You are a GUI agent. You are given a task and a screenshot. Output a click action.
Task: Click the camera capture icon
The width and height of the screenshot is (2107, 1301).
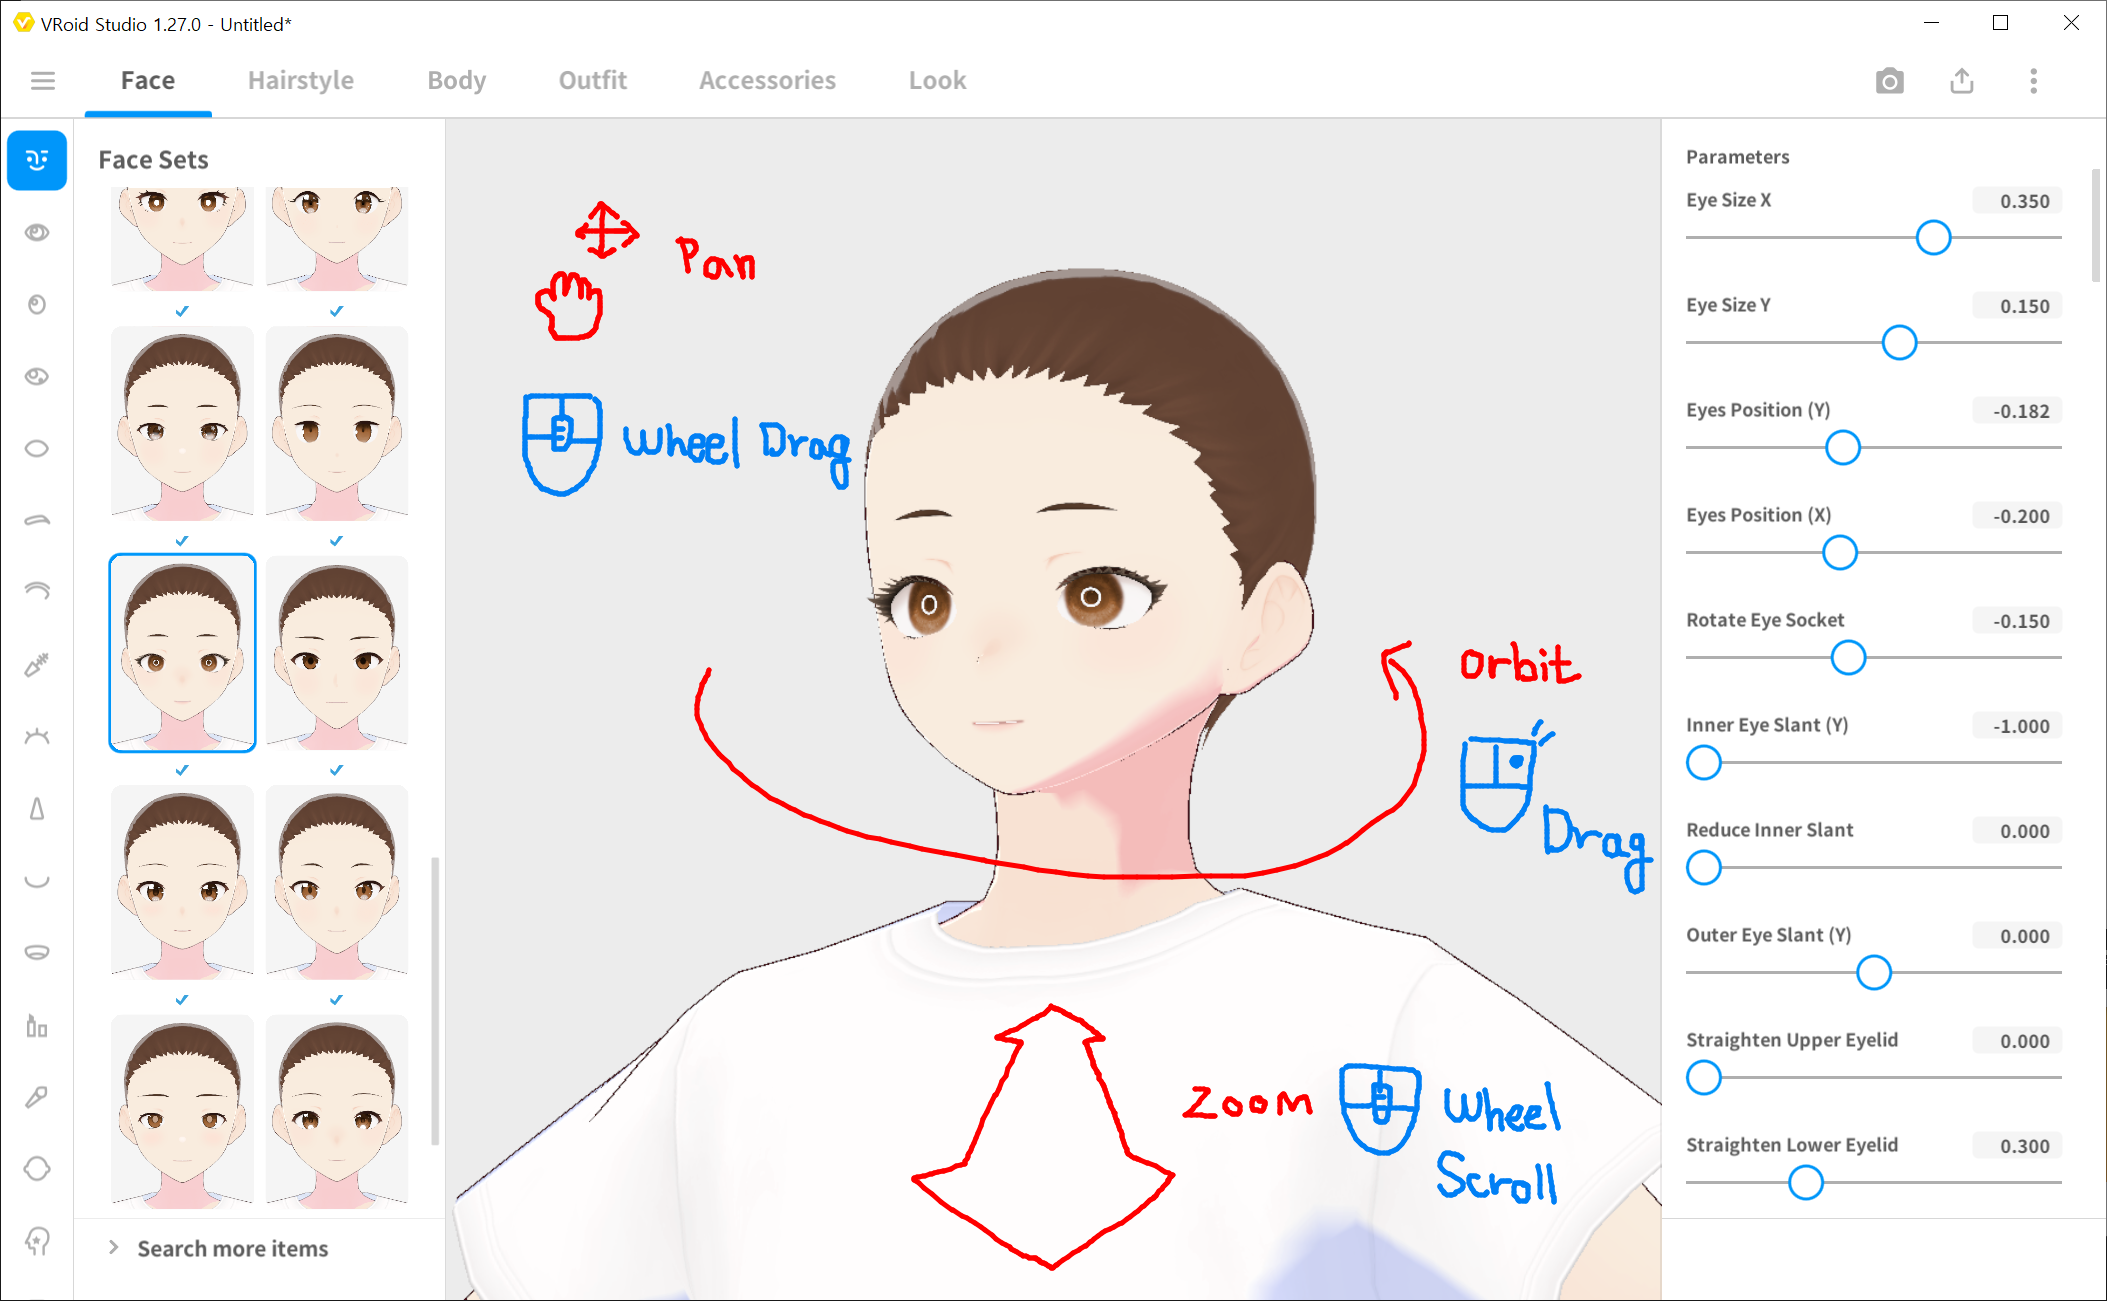(x=1889, y=81)
